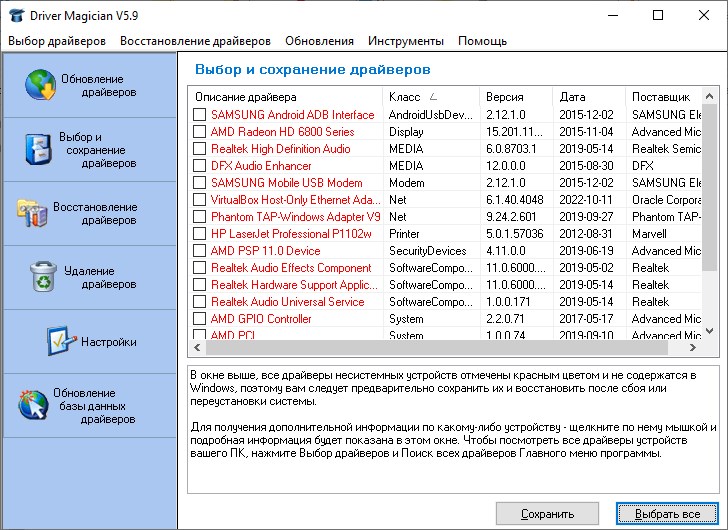Click the AndroidUsbDev... class cell
The width and height of the screenshot is (728, 530).
point(430,115)
